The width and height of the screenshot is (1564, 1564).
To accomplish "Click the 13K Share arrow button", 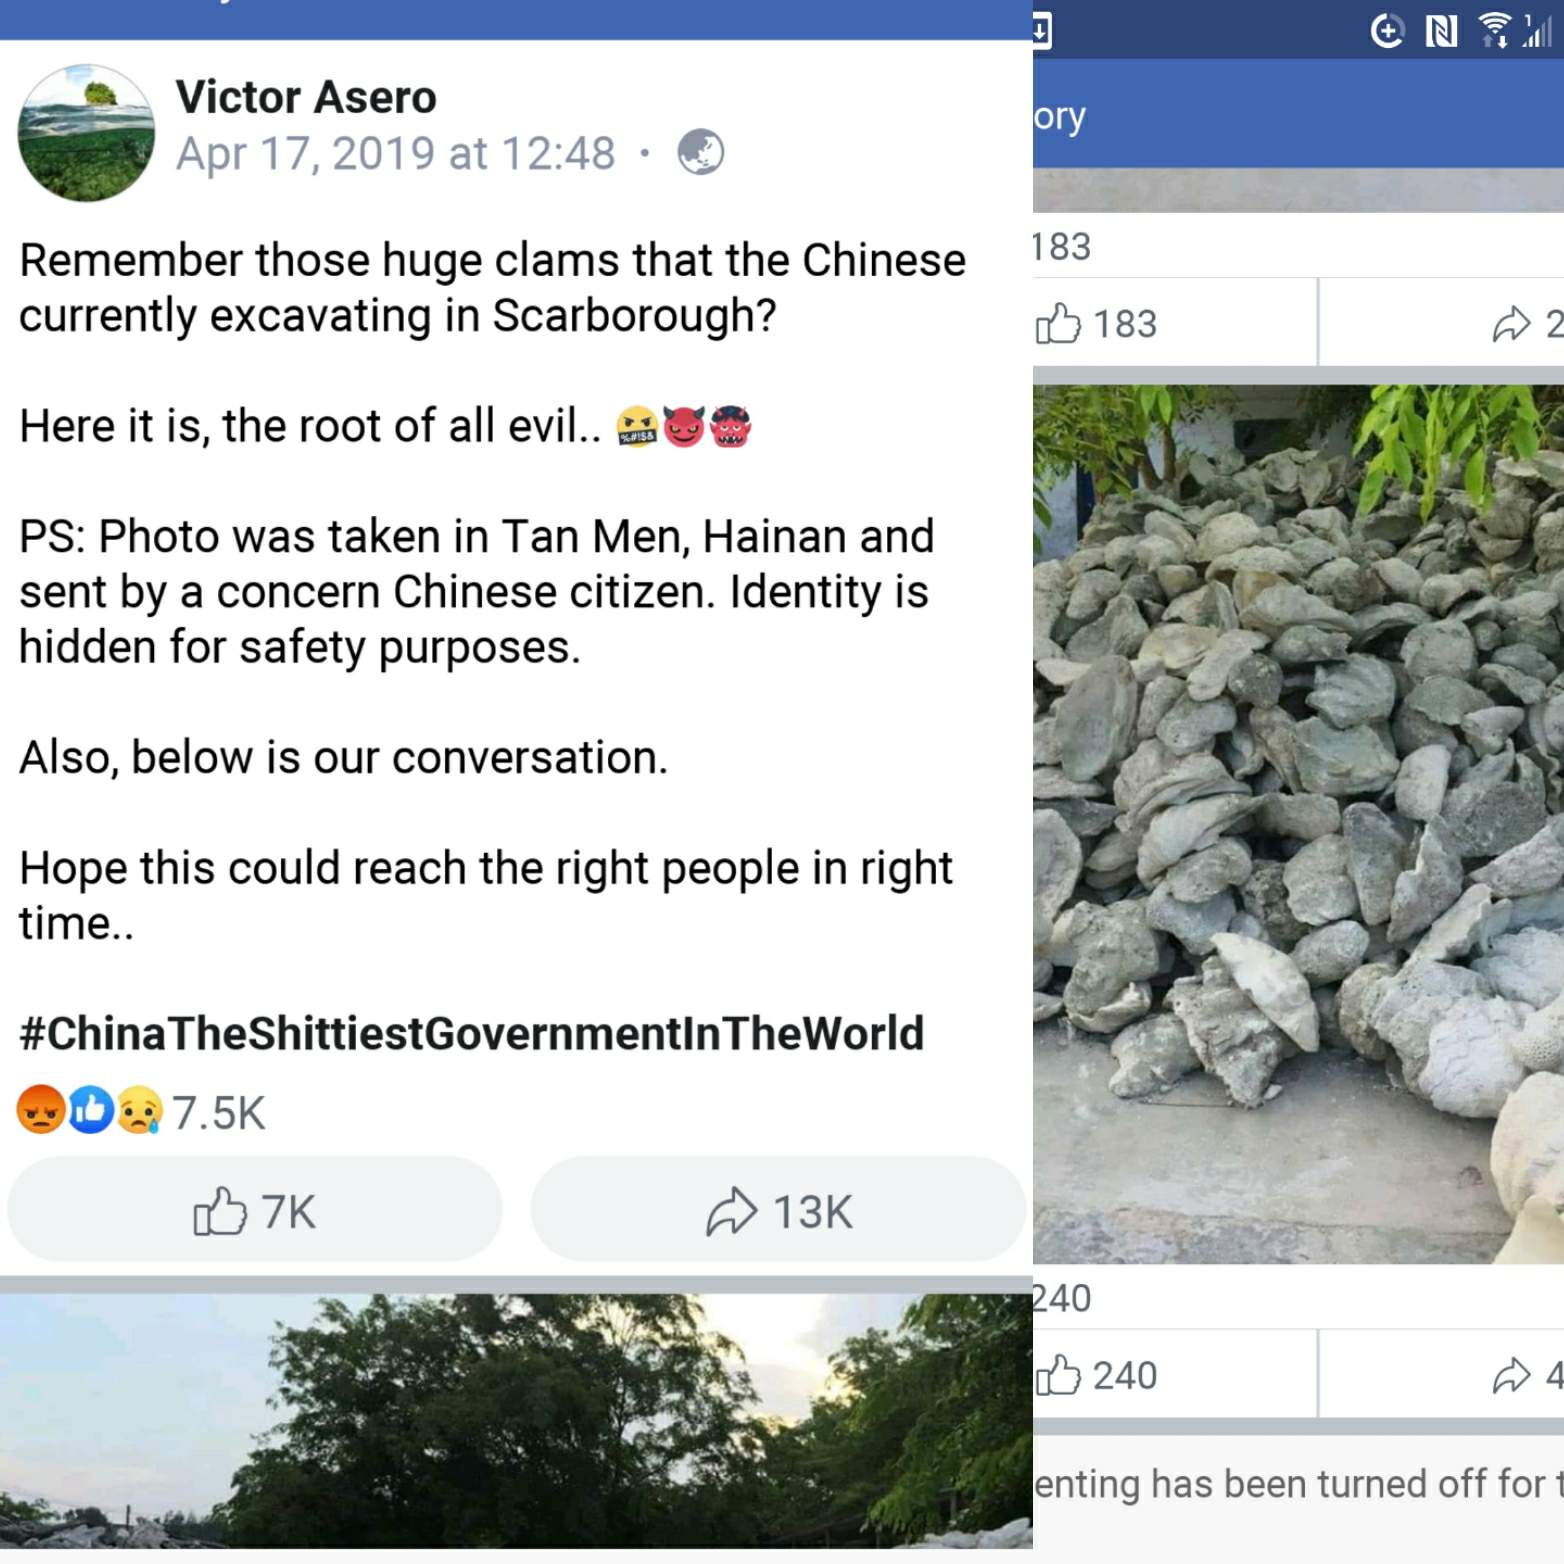I will pyautogui.click(x=778, y=1211).
